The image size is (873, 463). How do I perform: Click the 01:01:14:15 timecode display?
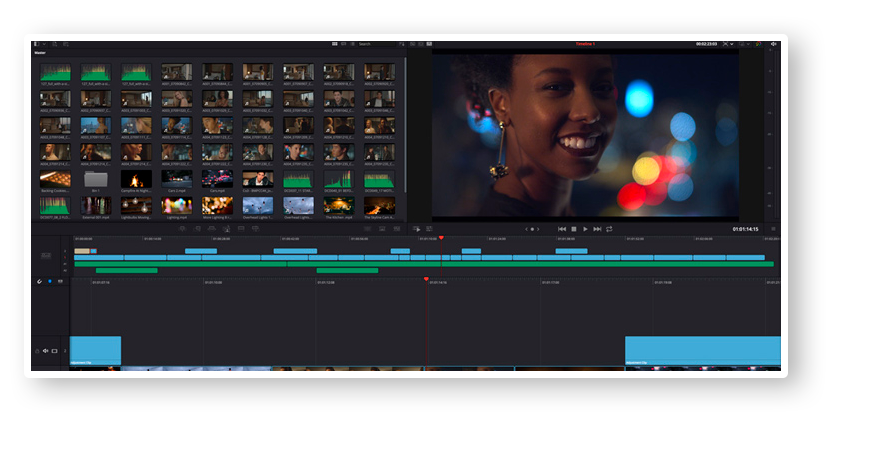pos(744,229)
